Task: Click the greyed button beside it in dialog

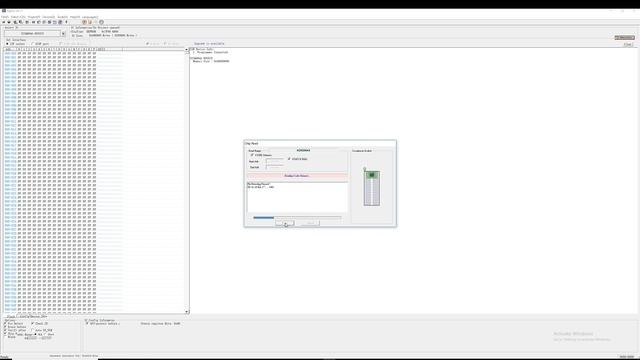Action: tap(310, 223)
